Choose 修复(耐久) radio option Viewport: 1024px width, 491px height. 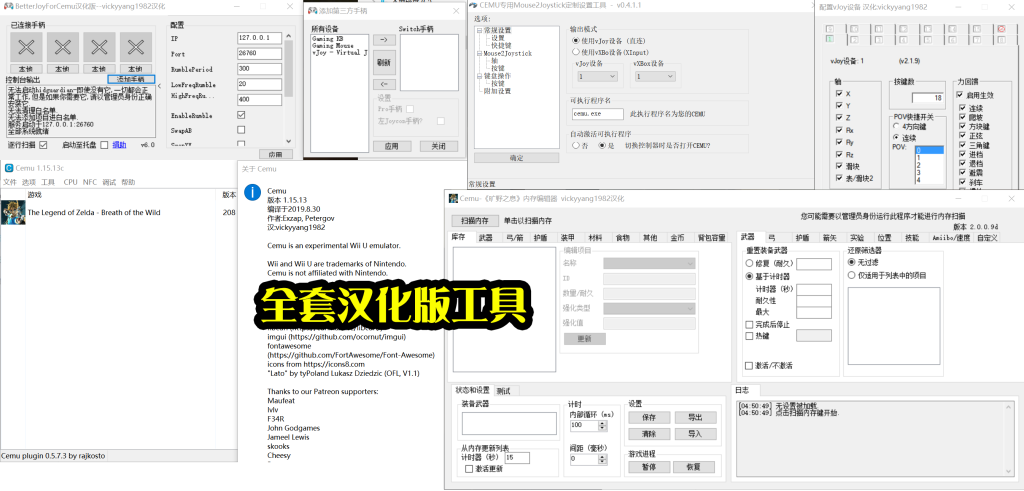click(x=749, y=264)
